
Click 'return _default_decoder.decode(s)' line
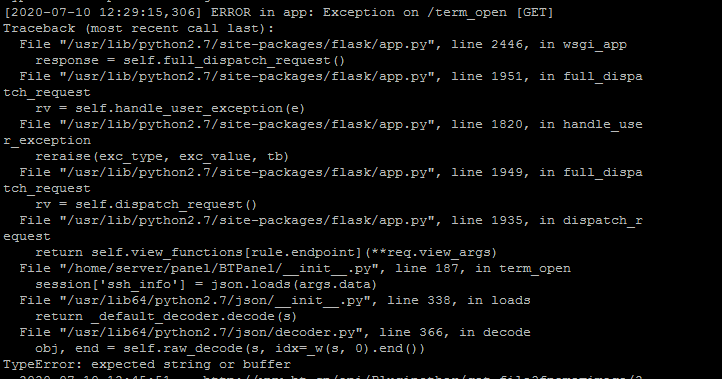[166, 317]
